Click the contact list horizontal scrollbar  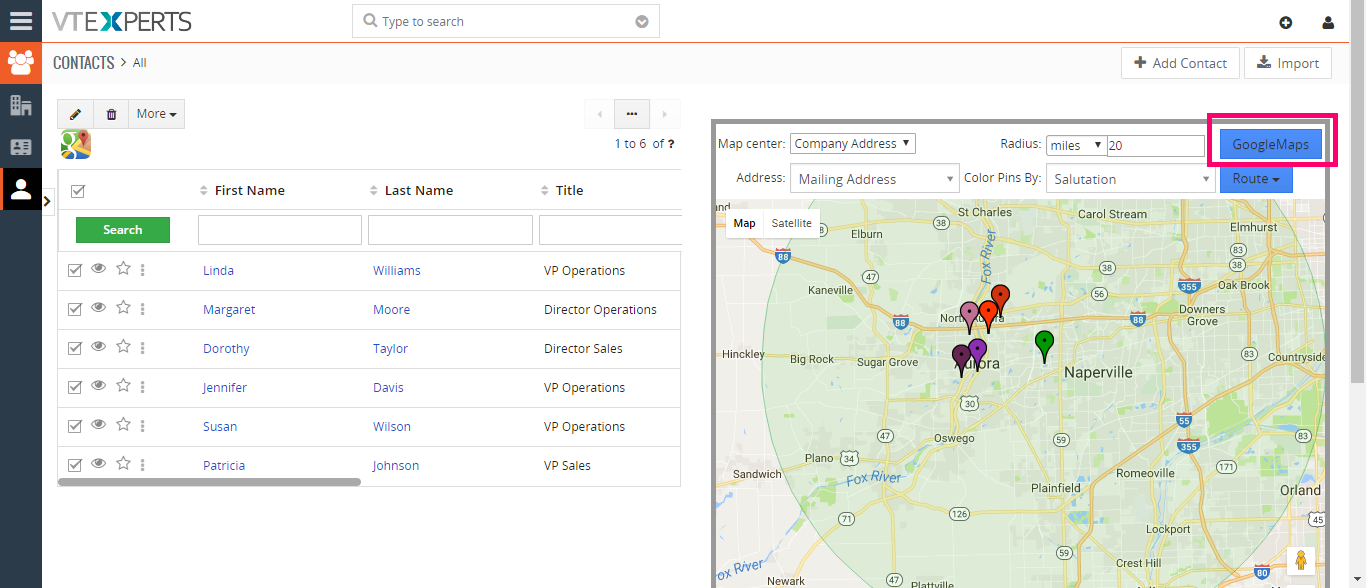(209, 482)
